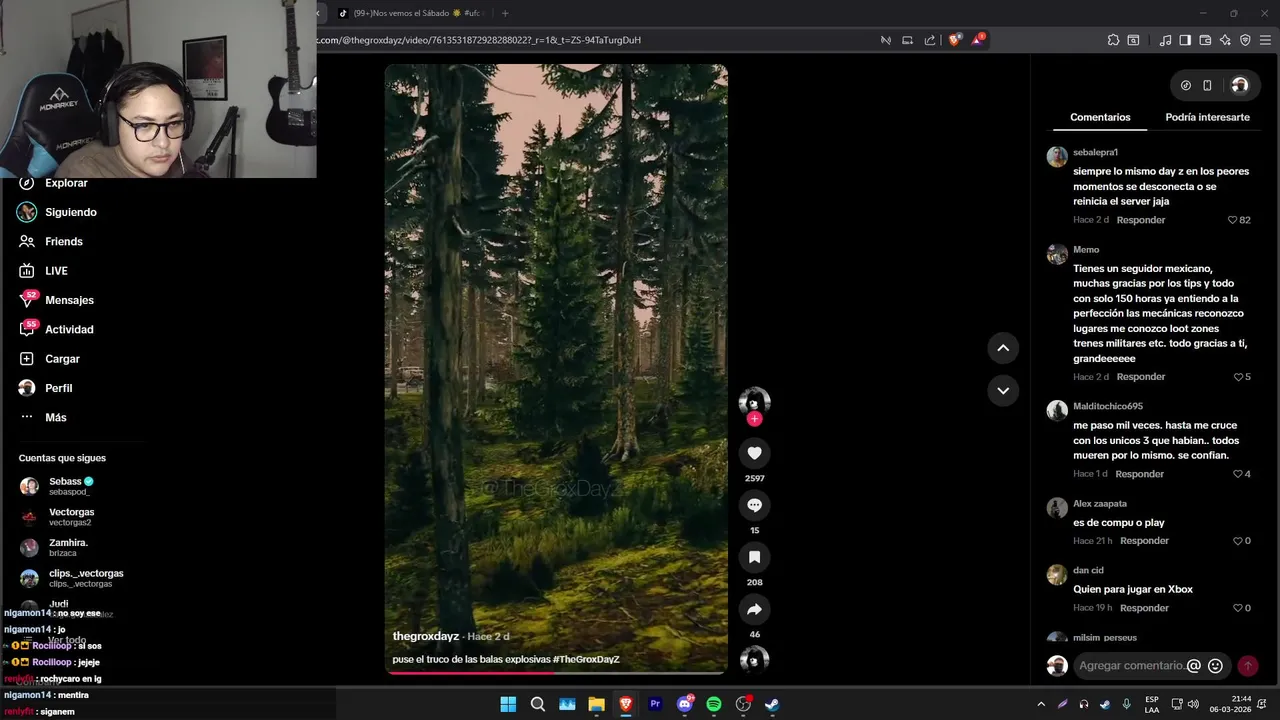The height and width of the screenshot is (720, 1280).
Task: Open new browser tab plus button
Action: (505, 13)
